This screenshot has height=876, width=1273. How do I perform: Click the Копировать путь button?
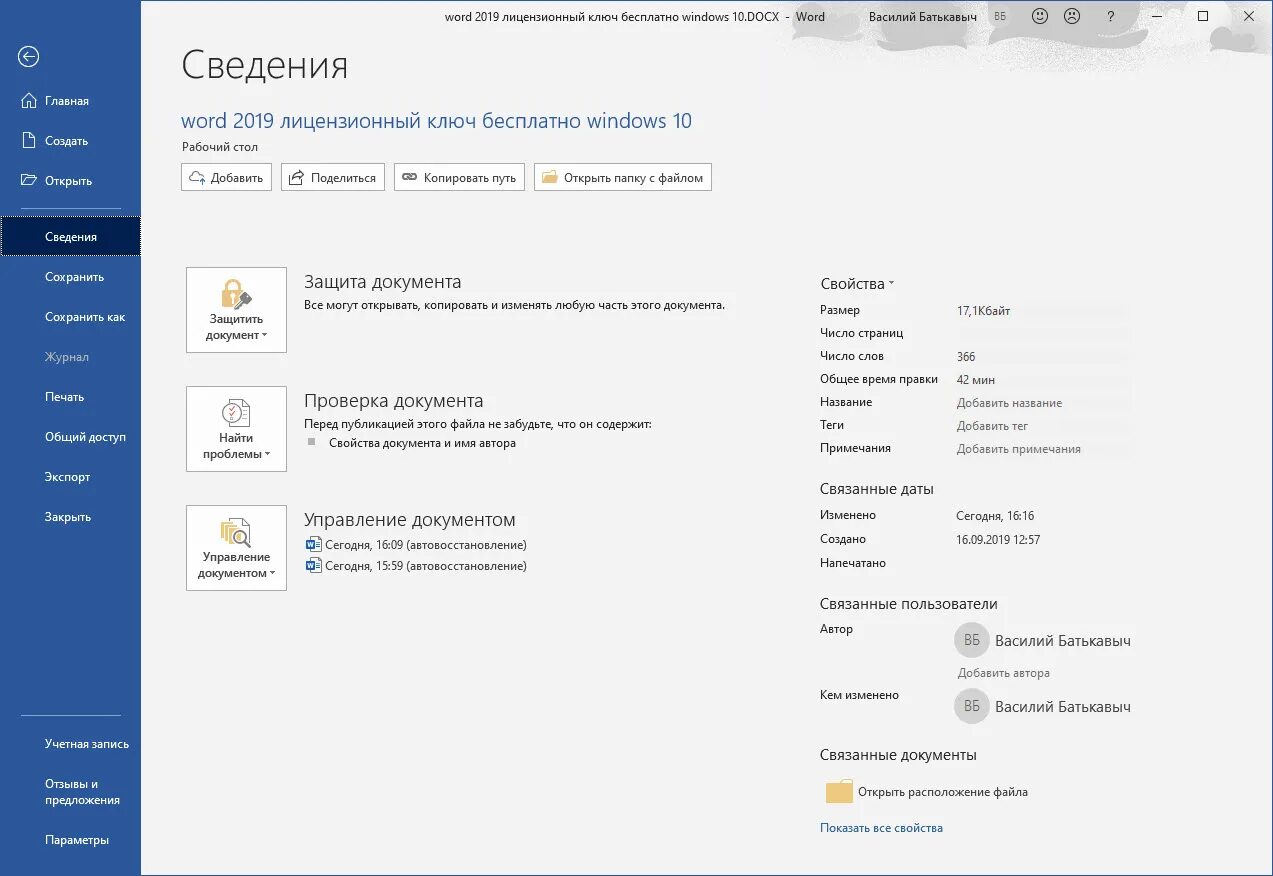459,178
